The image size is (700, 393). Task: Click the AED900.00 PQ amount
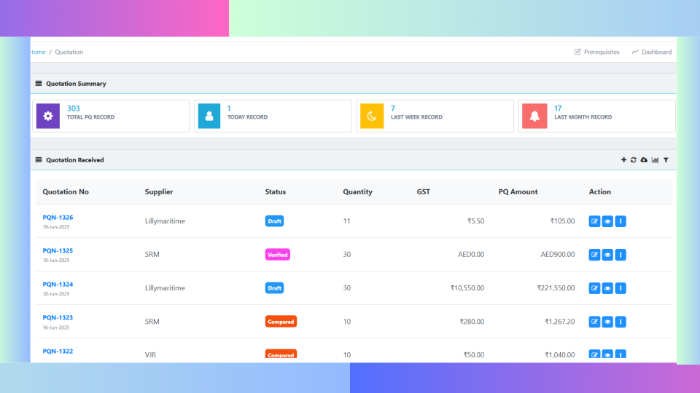[558, 255]
